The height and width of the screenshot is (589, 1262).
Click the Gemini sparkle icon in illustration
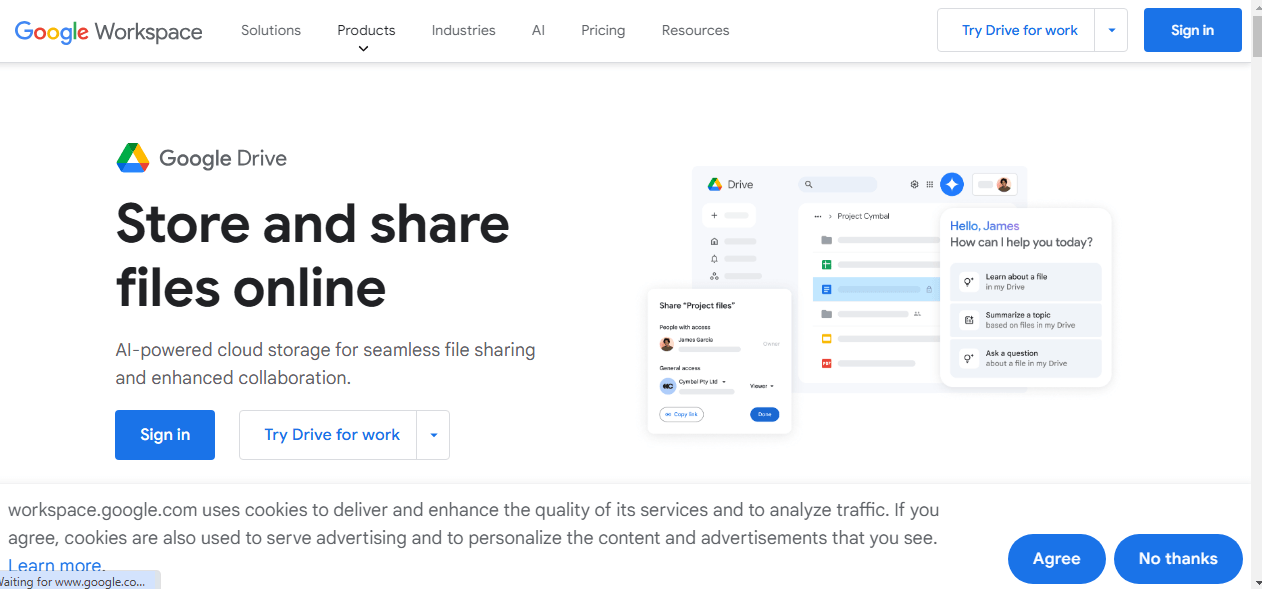952,184
